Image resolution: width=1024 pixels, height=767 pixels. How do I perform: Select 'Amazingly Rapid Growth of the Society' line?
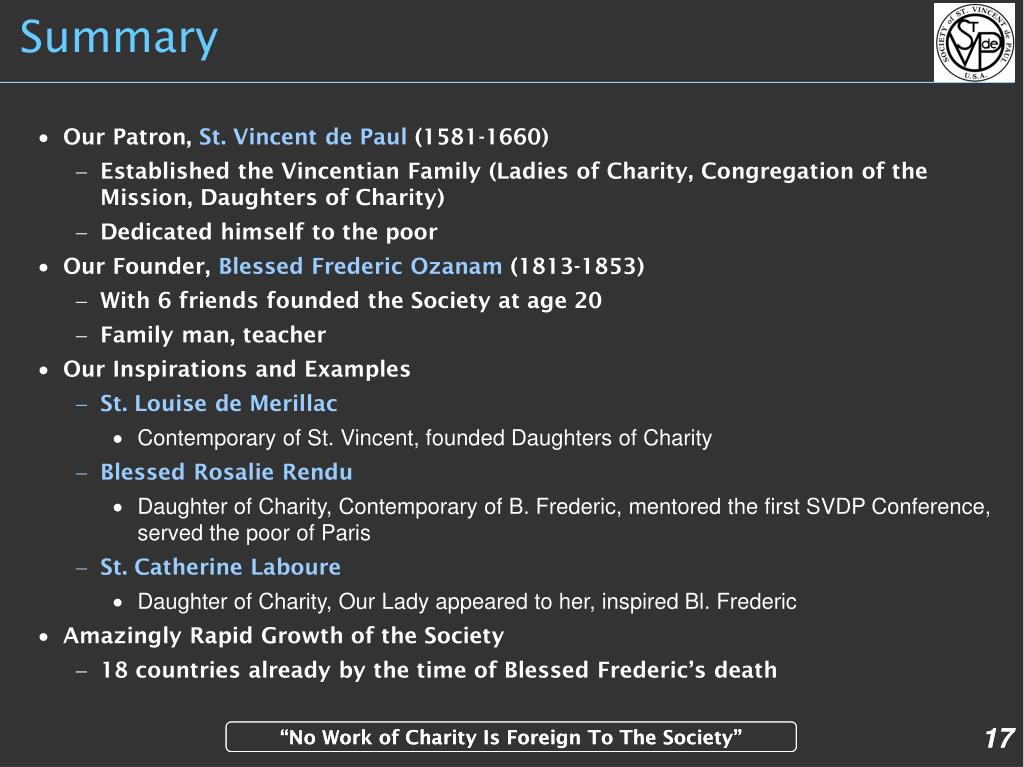[x=283, y=636]
